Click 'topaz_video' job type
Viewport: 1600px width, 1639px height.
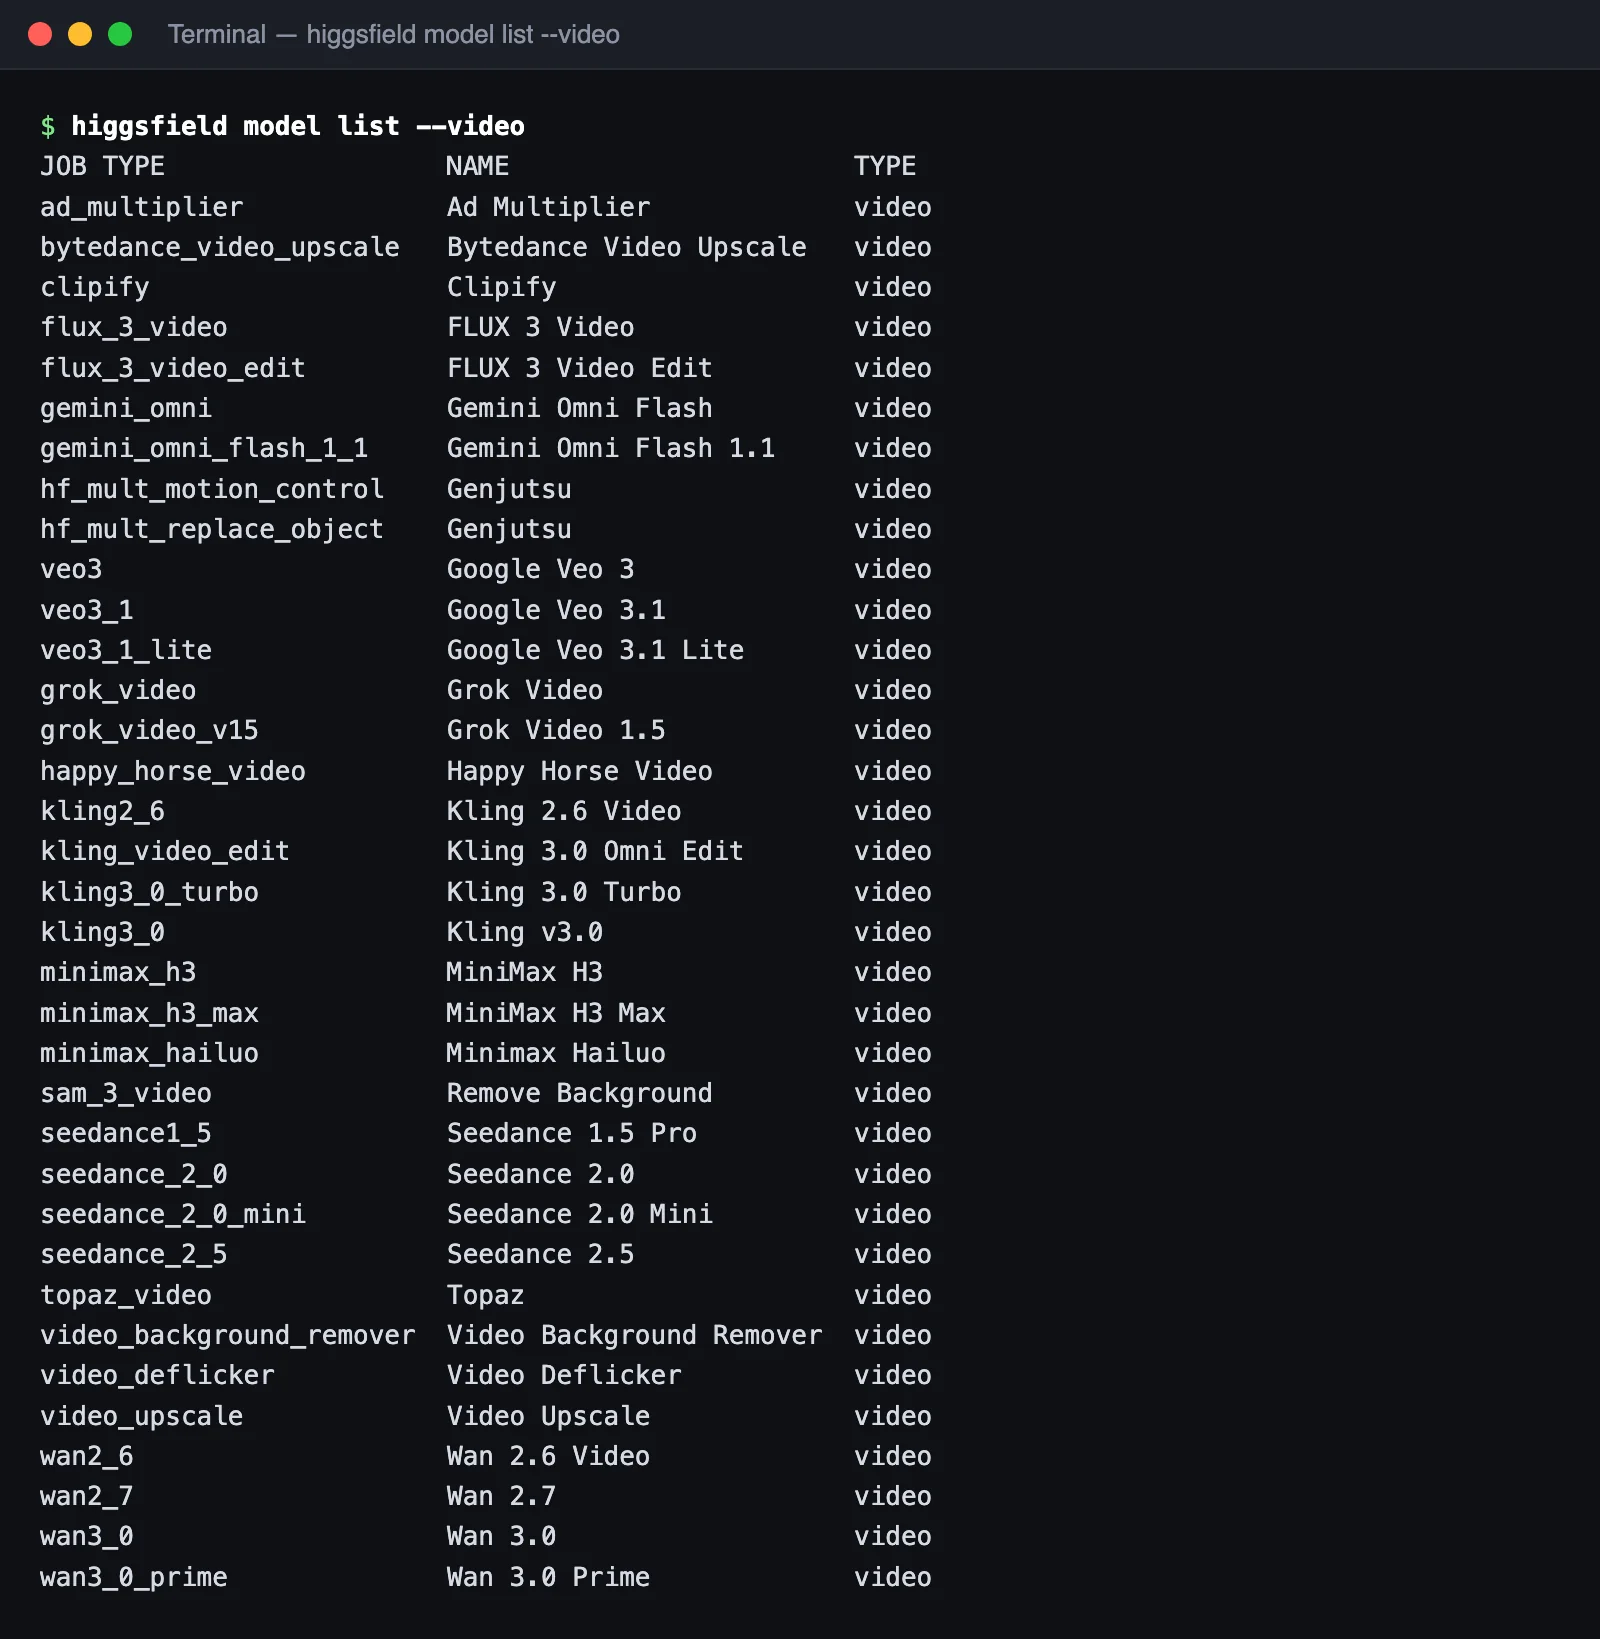(126, 1295)
